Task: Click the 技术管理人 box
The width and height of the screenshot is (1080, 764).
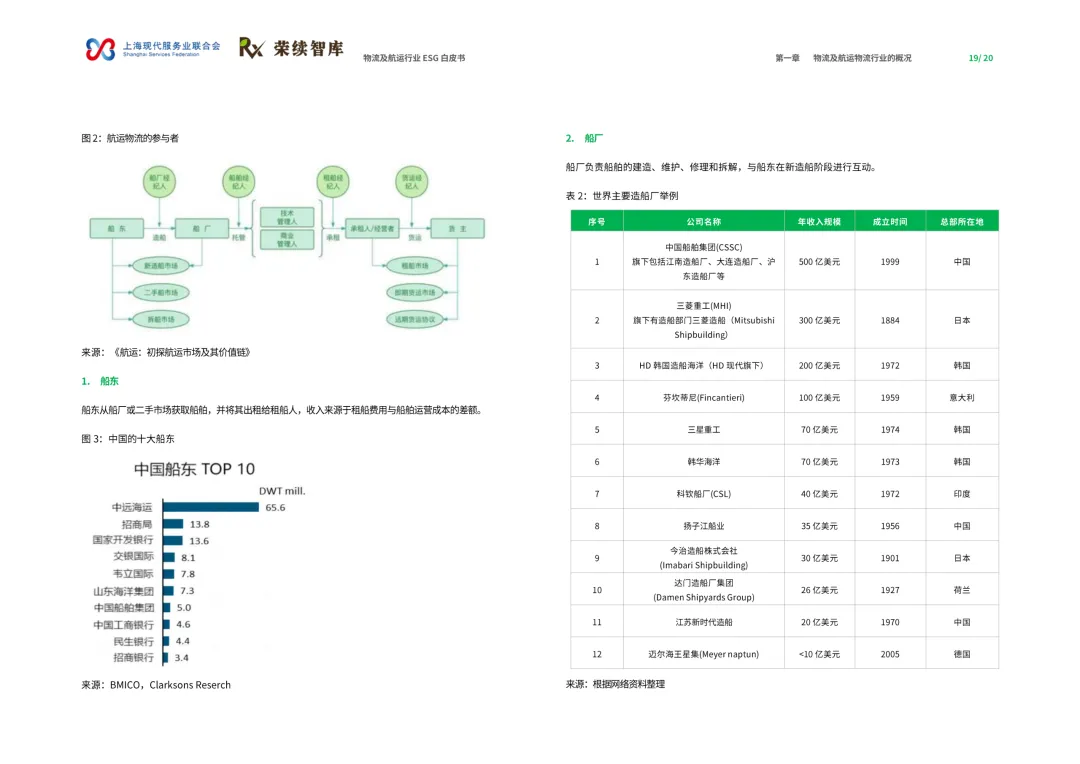Action: point(287,217)
